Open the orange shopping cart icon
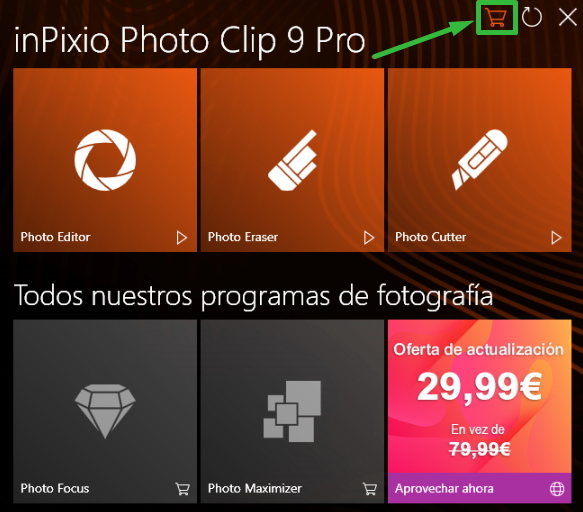This screenshot has width=583, height=512. tap(496, 17)
